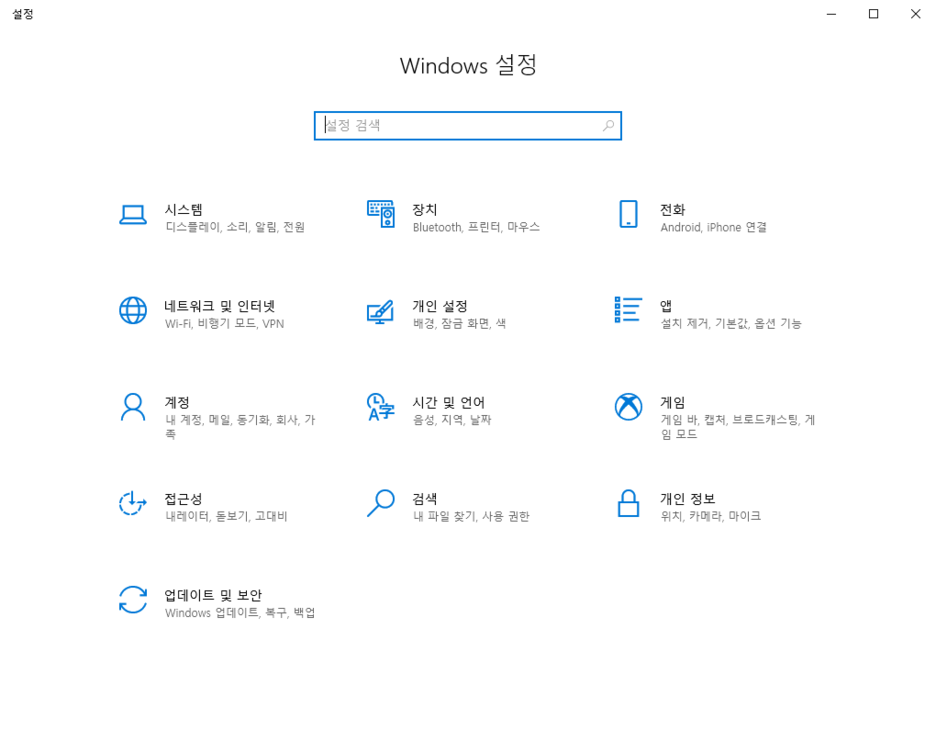936x730 pixels.
Task: Go to 장치 settings title
Action: pyautogui.click(x=424, y=210)
